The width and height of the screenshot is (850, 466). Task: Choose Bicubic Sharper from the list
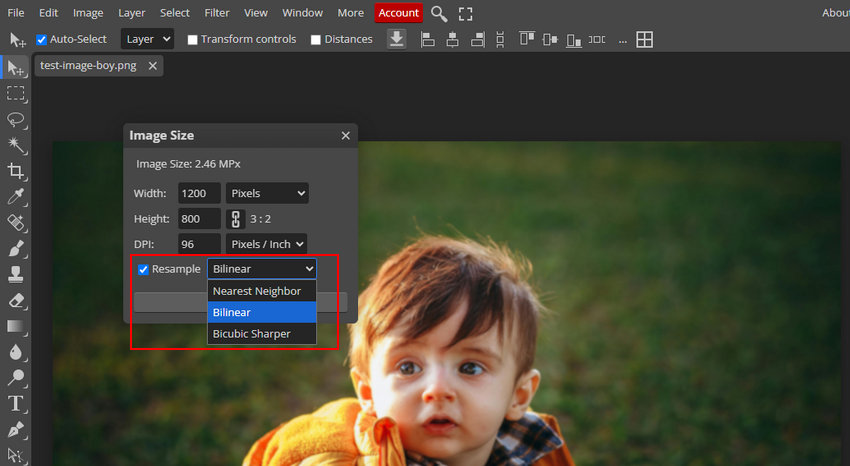(x=262, y=334)
